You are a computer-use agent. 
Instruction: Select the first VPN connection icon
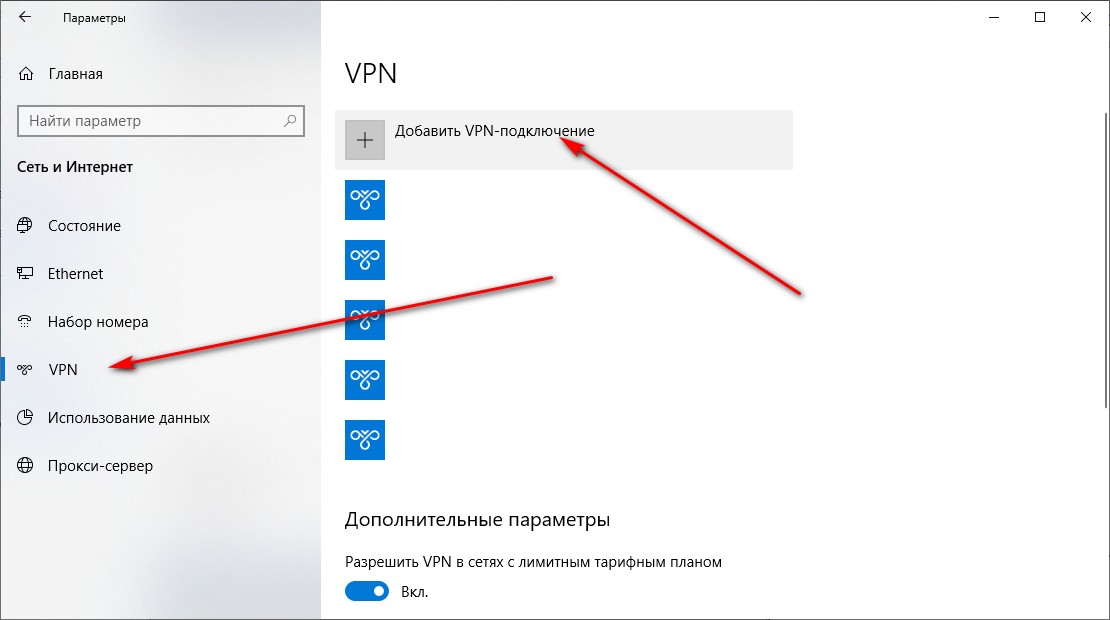[365, 200]
